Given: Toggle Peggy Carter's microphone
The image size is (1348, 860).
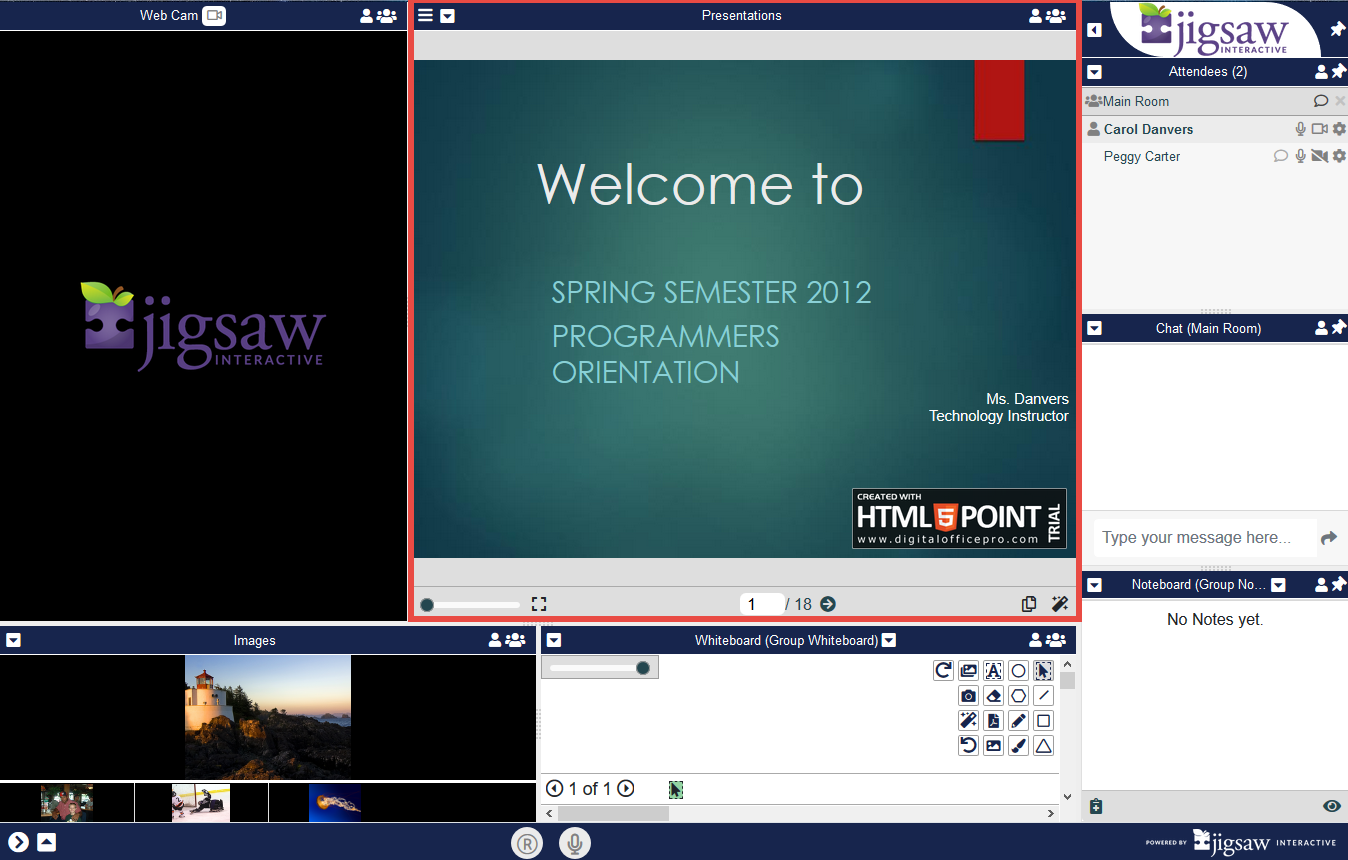Looking at the screenshot, I should coord(1300,156).
